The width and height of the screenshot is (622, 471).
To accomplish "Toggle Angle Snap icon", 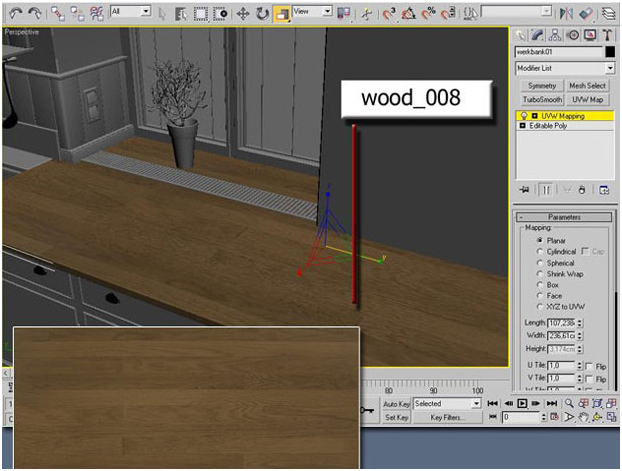I will pos(409,14).
